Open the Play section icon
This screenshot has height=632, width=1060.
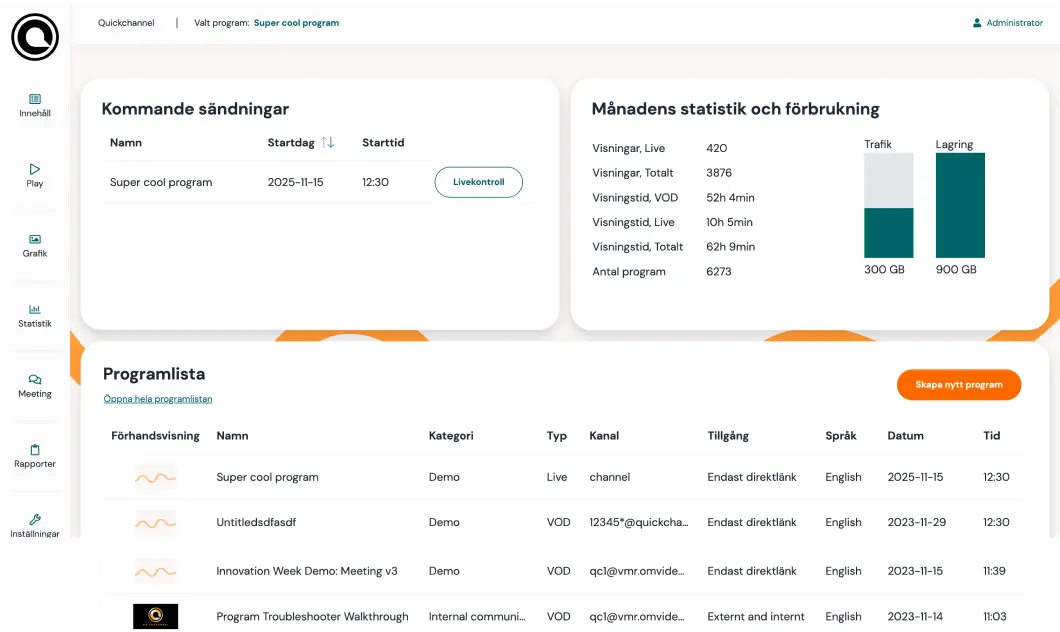tap(35, 169)
